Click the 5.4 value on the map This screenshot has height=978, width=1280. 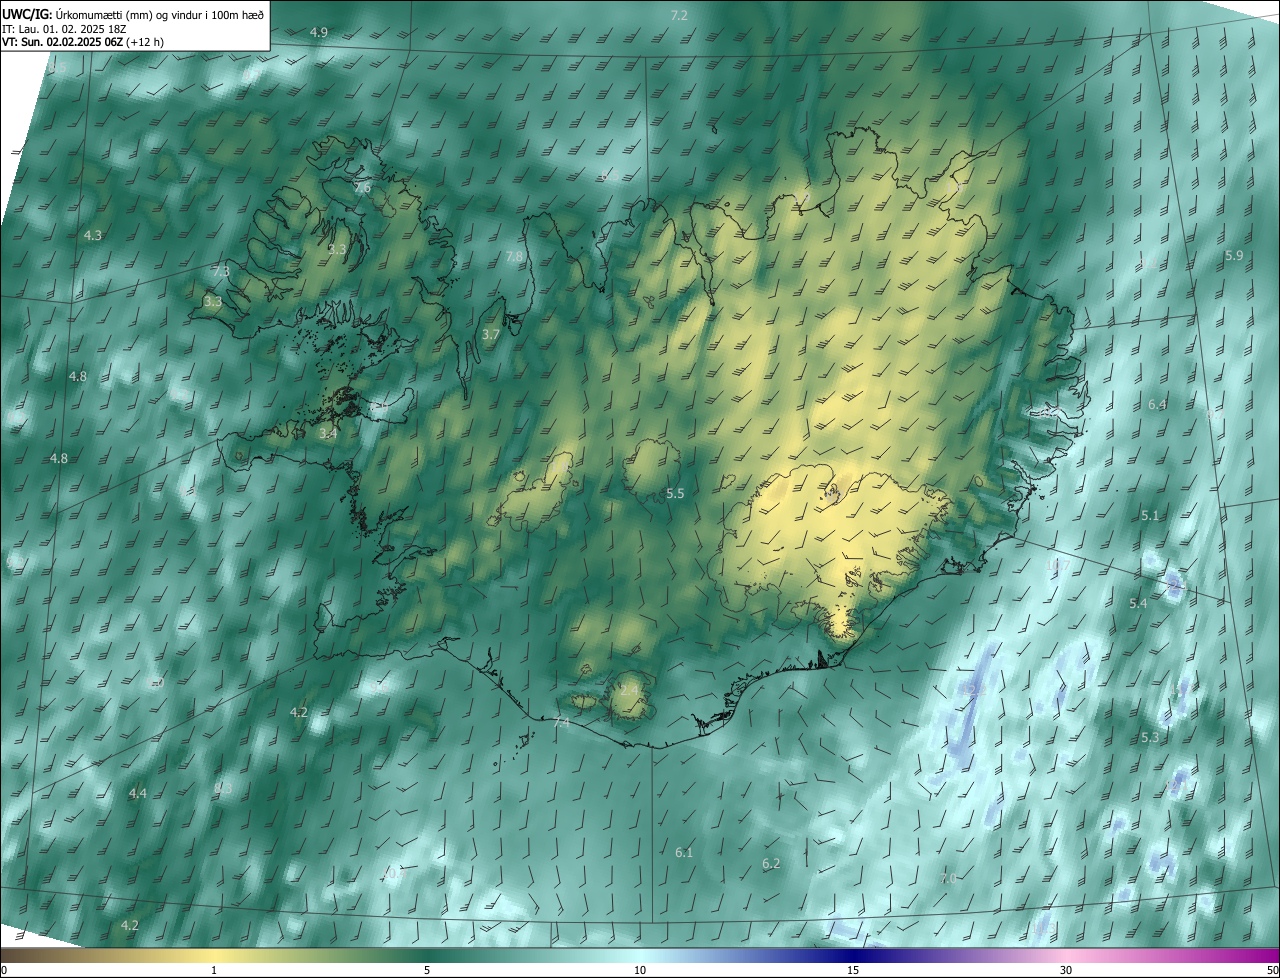[x=1138, y=603]
